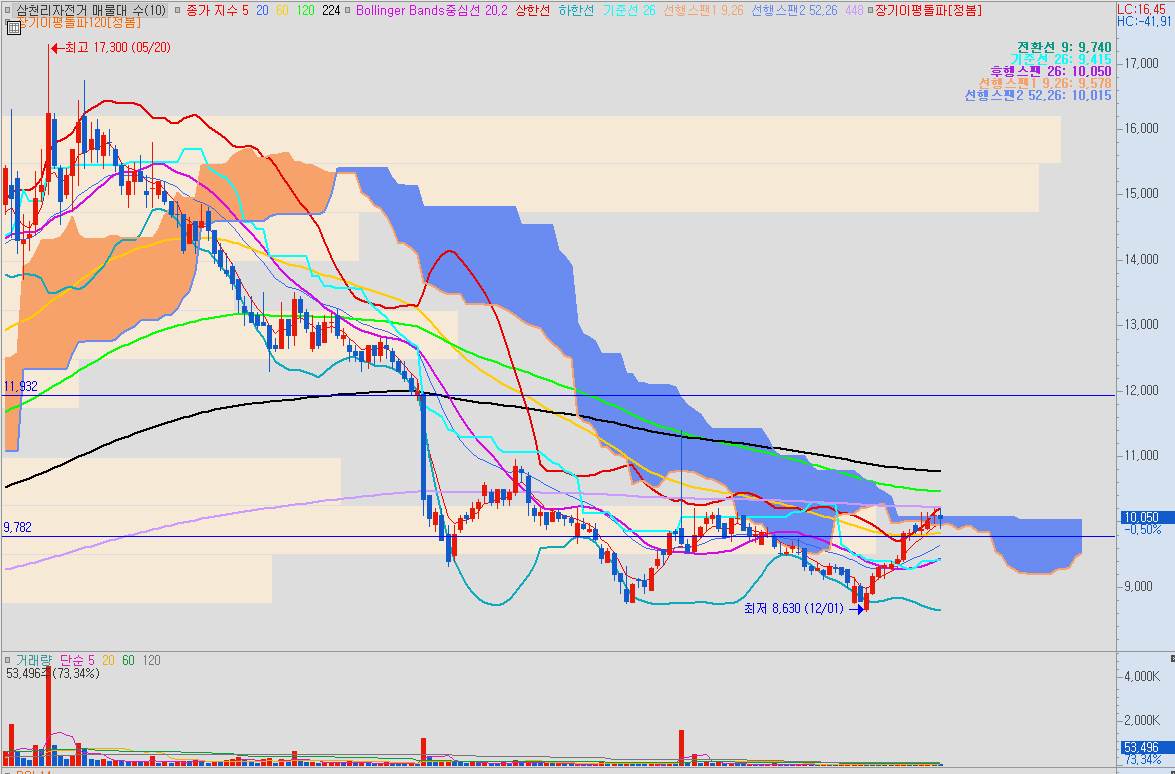Click the LC:16,45 indicator text
Viewport: 1175px width, 774px height.
tap(1141, 10)
